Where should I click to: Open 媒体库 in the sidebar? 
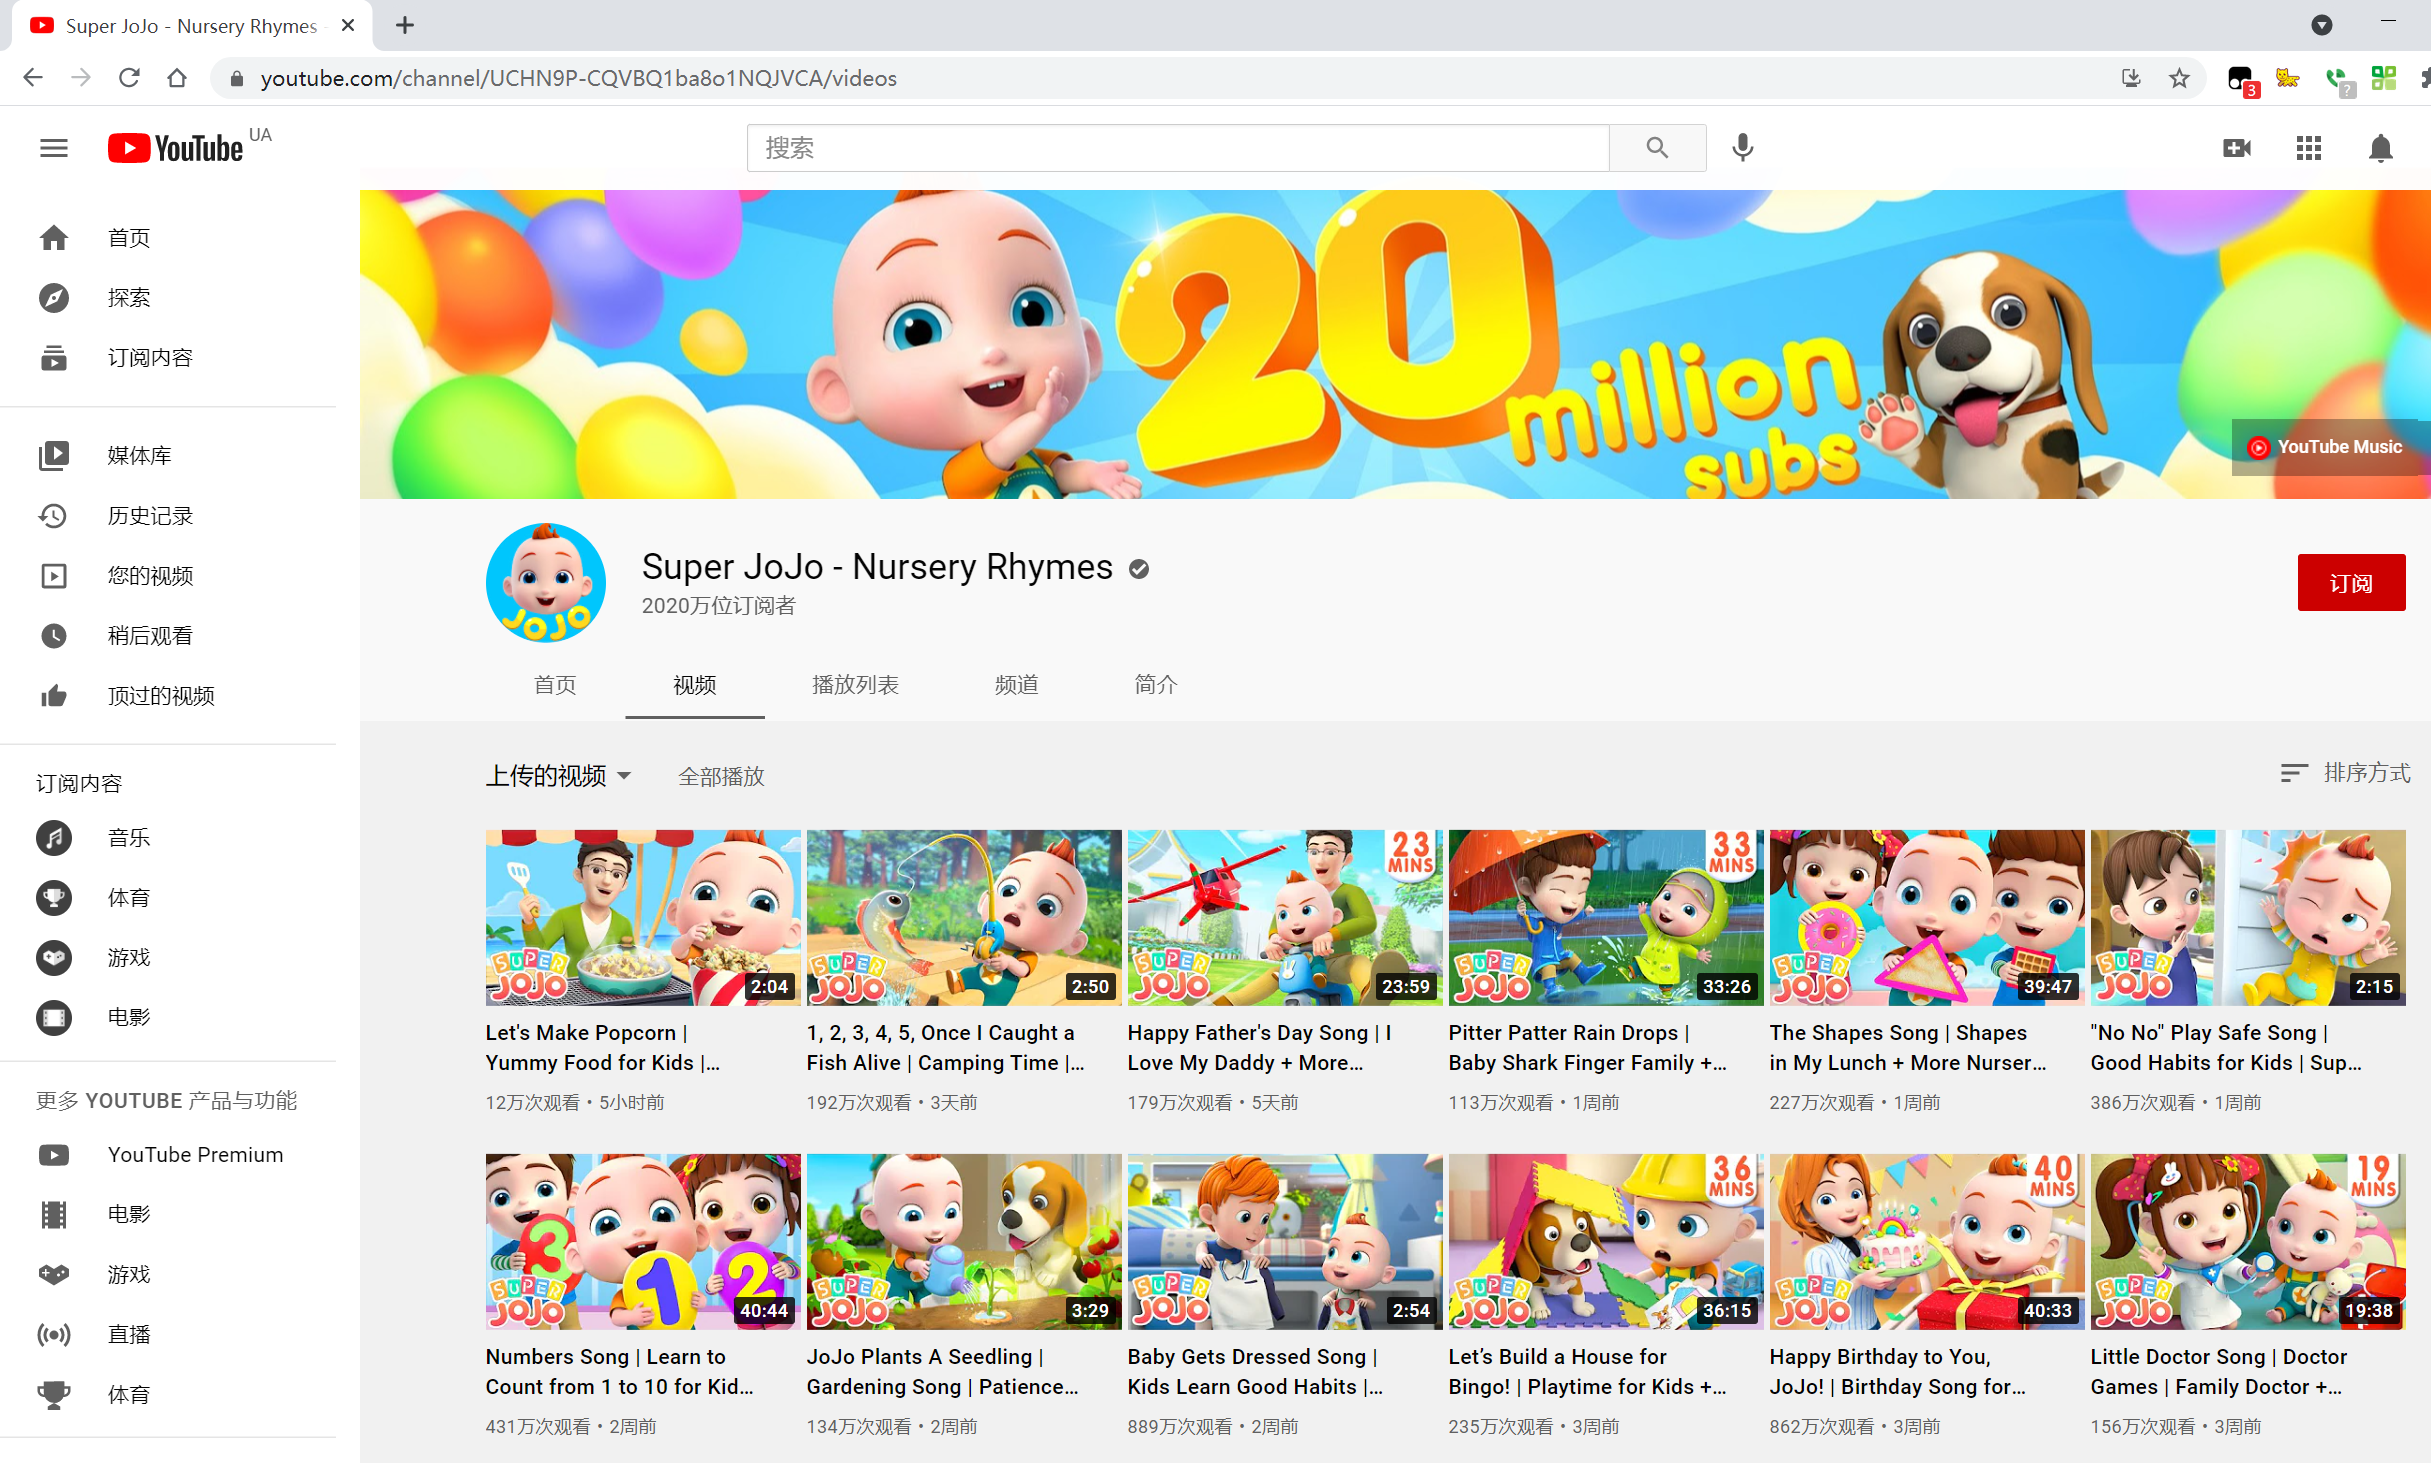tap(168, 456)
